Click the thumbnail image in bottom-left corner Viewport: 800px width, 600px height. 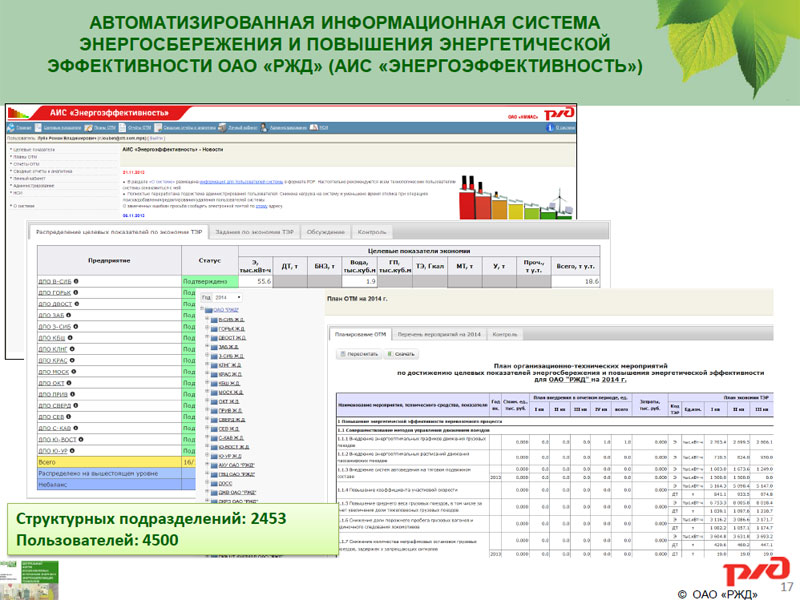pos(29,581)
